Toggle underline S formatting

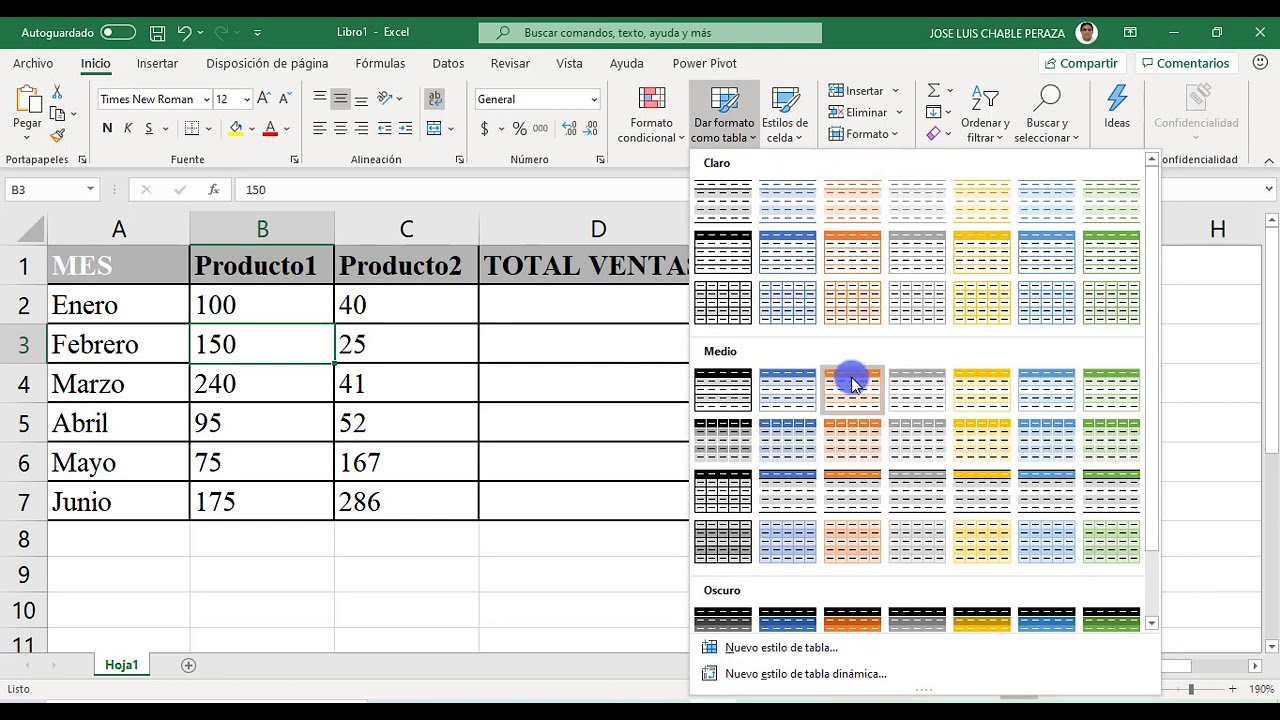149,128
